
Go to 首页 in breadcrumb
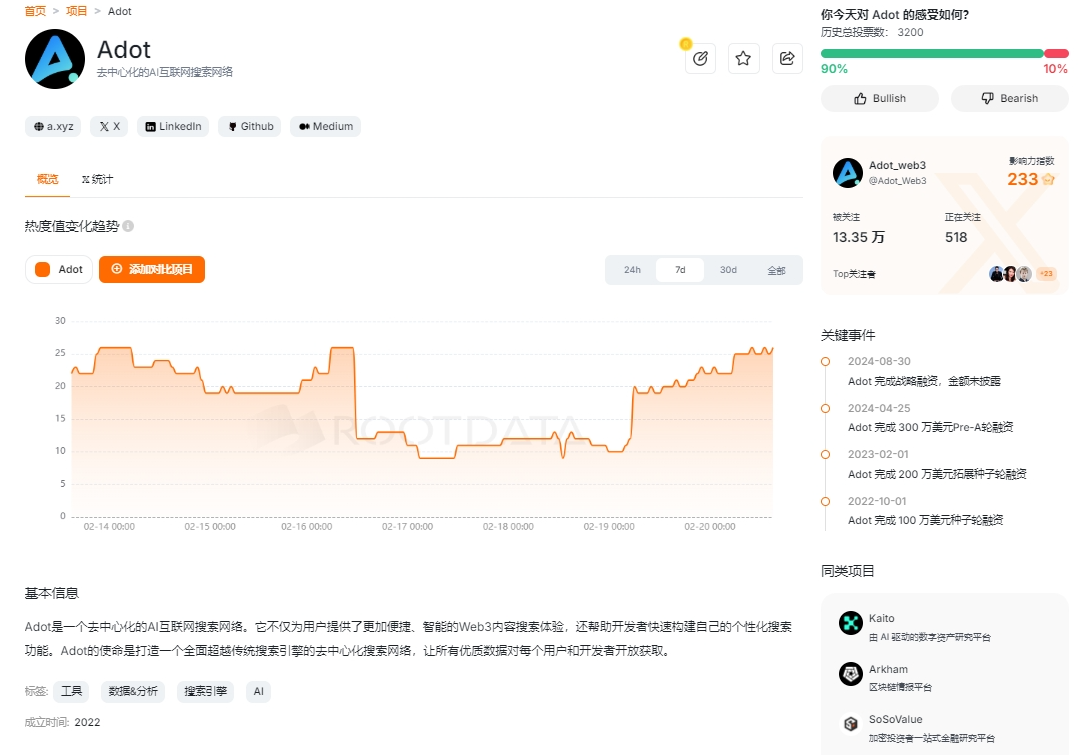35,11
